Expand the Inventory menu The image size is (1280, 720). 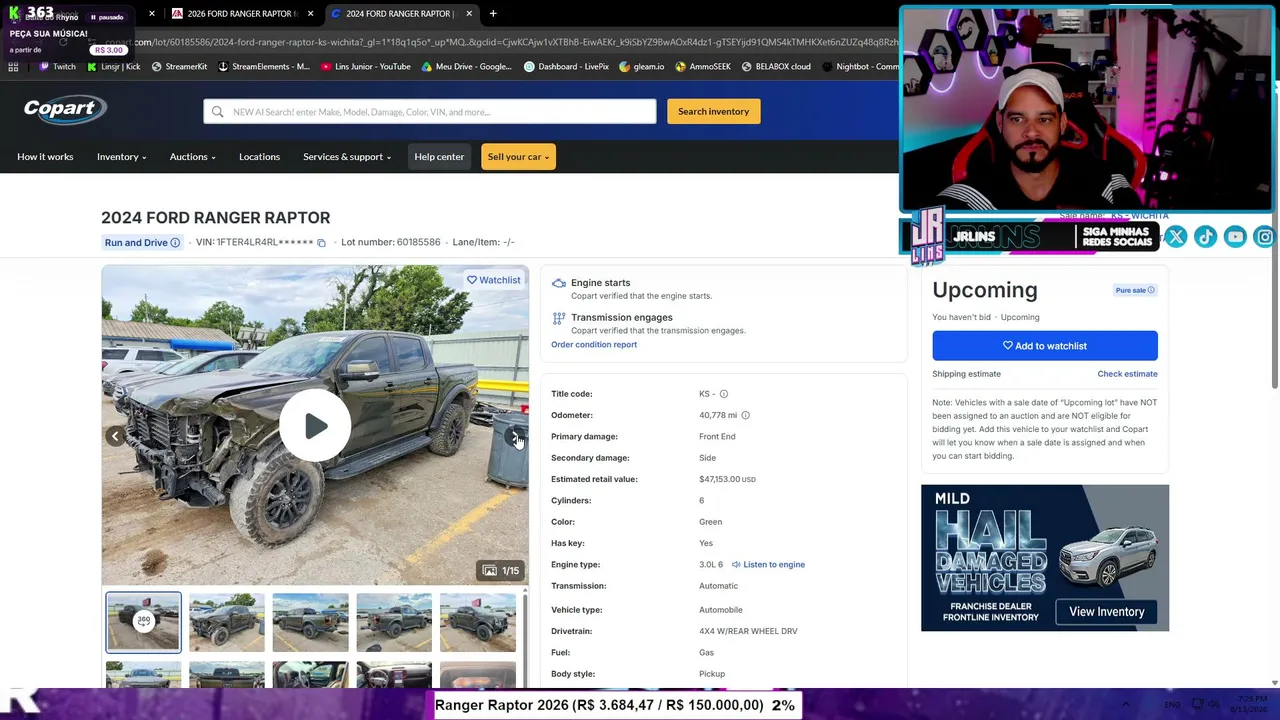point(122,157)
